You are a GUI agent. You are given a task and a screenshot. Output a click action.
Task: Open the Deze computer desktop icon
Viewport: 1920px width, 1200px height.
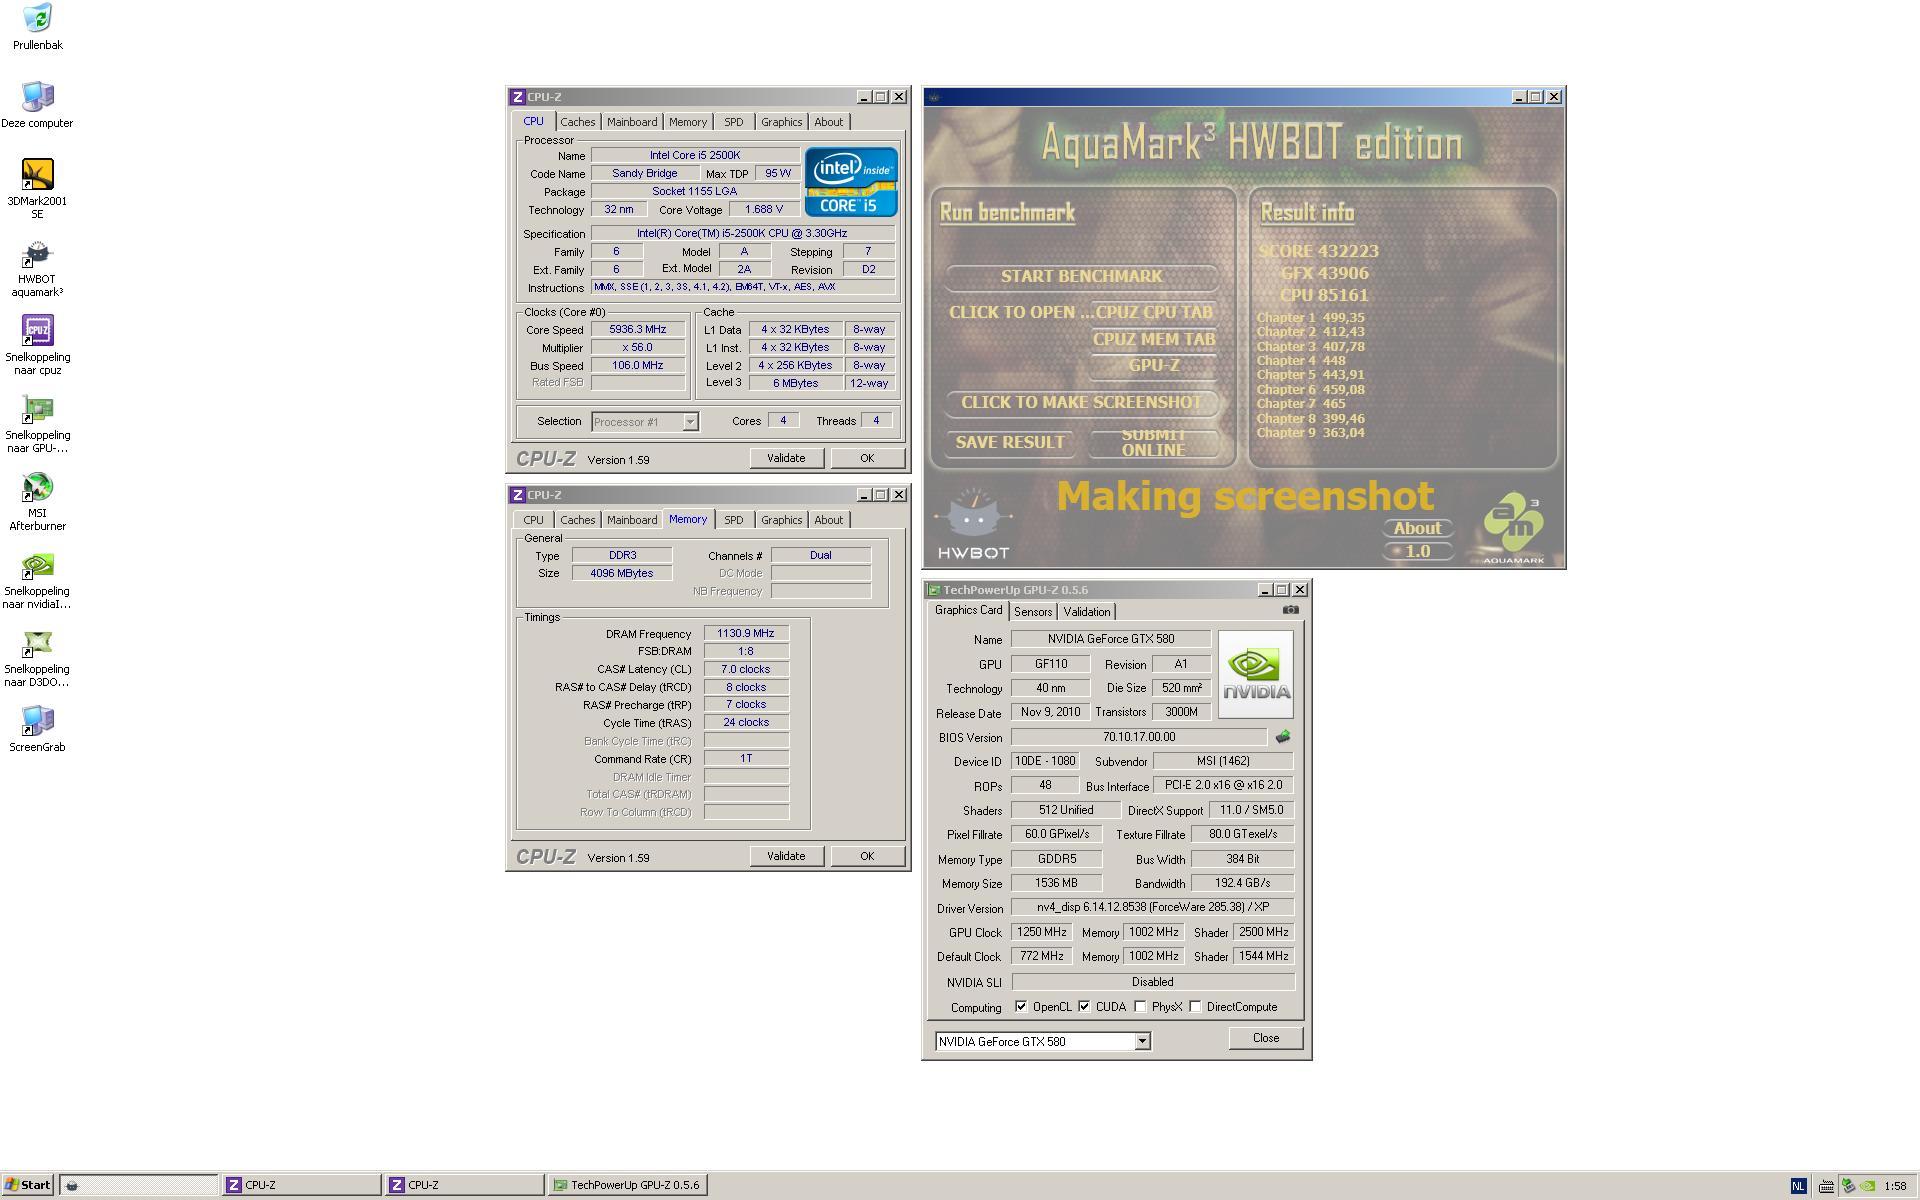click(37, 96)
